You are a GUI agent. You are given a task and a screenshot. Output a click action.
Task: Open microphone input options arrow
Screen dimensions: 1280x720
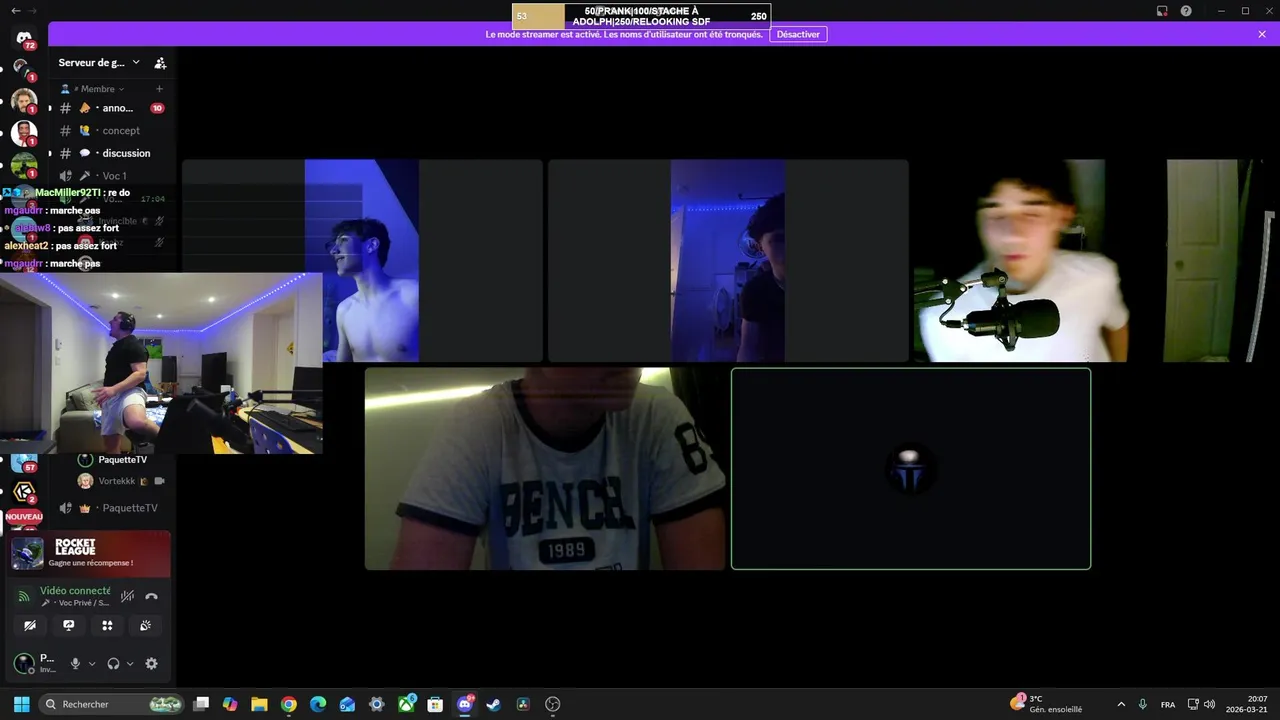[92, 663]
